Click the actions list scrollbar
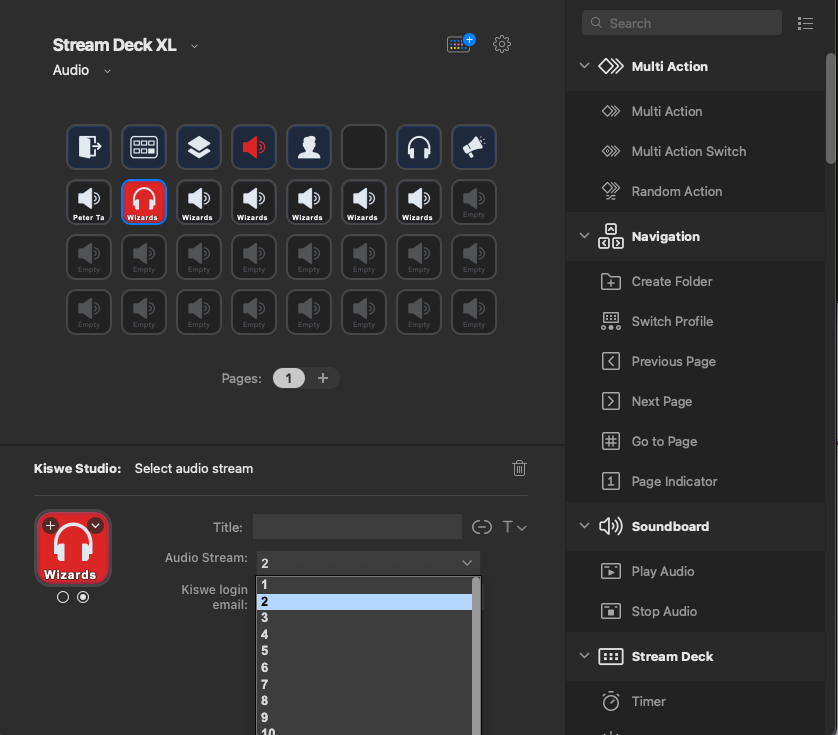The image size is (838, 735). click(x=831, y=109)
